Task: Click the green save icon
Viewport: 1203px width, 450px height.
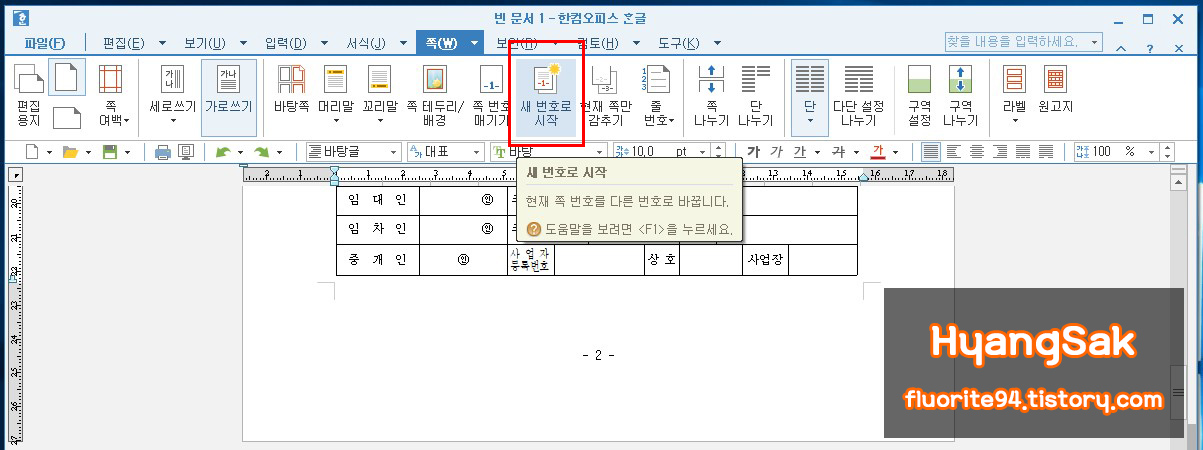Action: (x=110, y=152)
